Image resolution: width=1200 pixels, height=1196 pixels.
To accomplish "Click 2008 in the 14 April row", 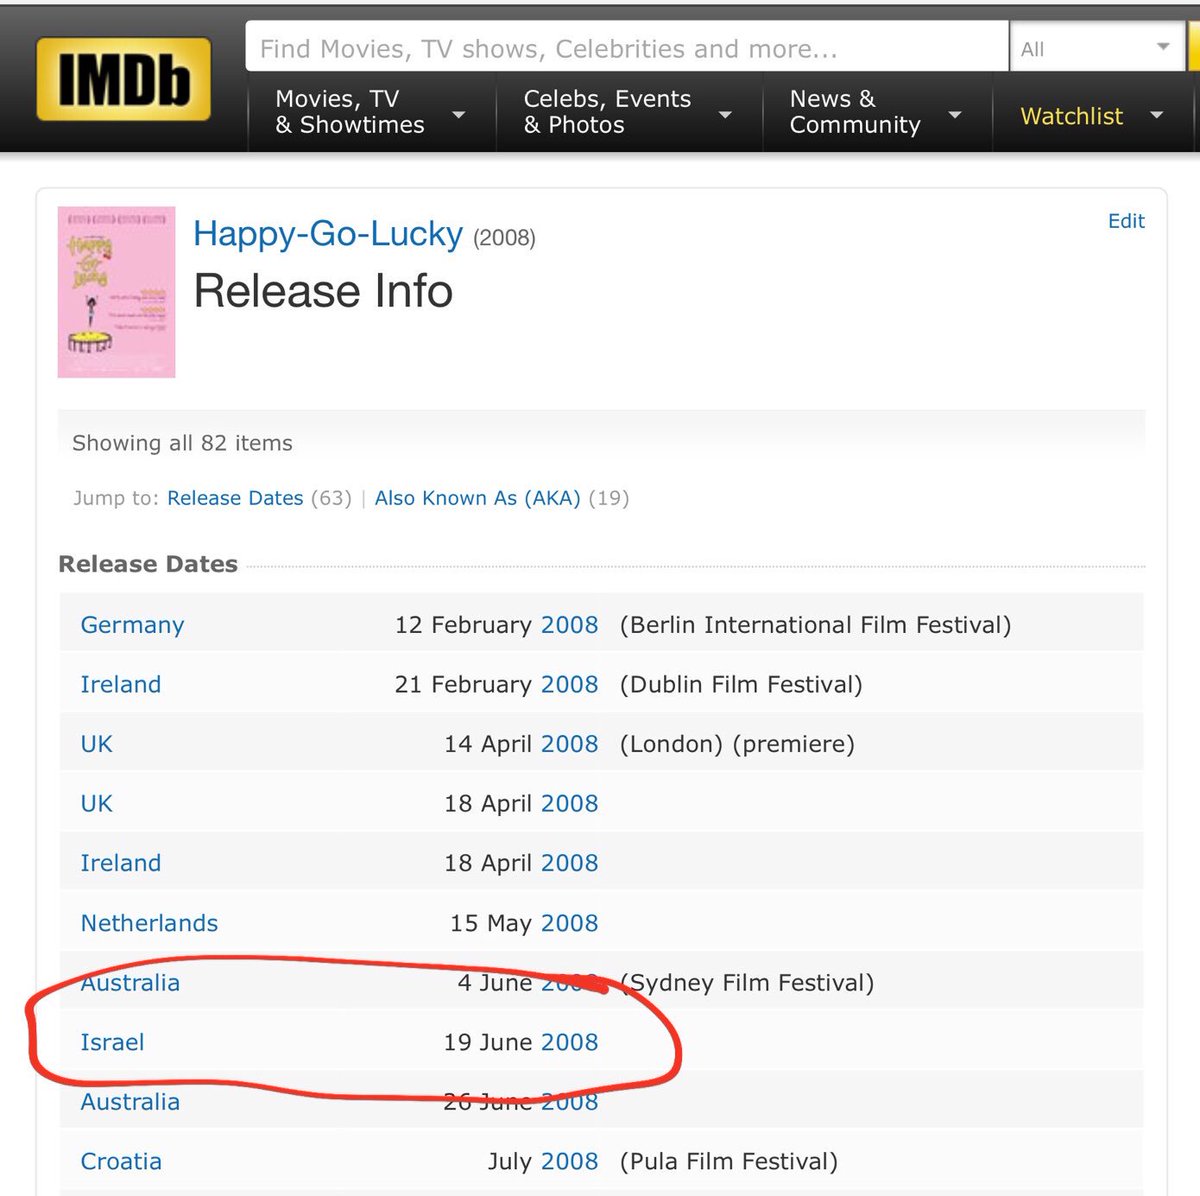I will pyautogui.click(x=569, y=744).
